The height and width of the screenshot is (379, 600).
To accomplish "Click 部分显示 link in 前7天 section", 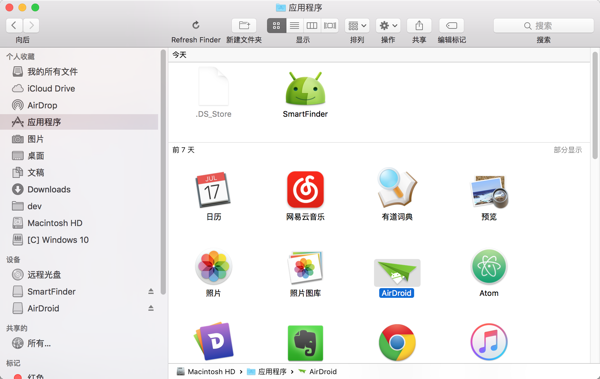I will (x=568, y=150).
